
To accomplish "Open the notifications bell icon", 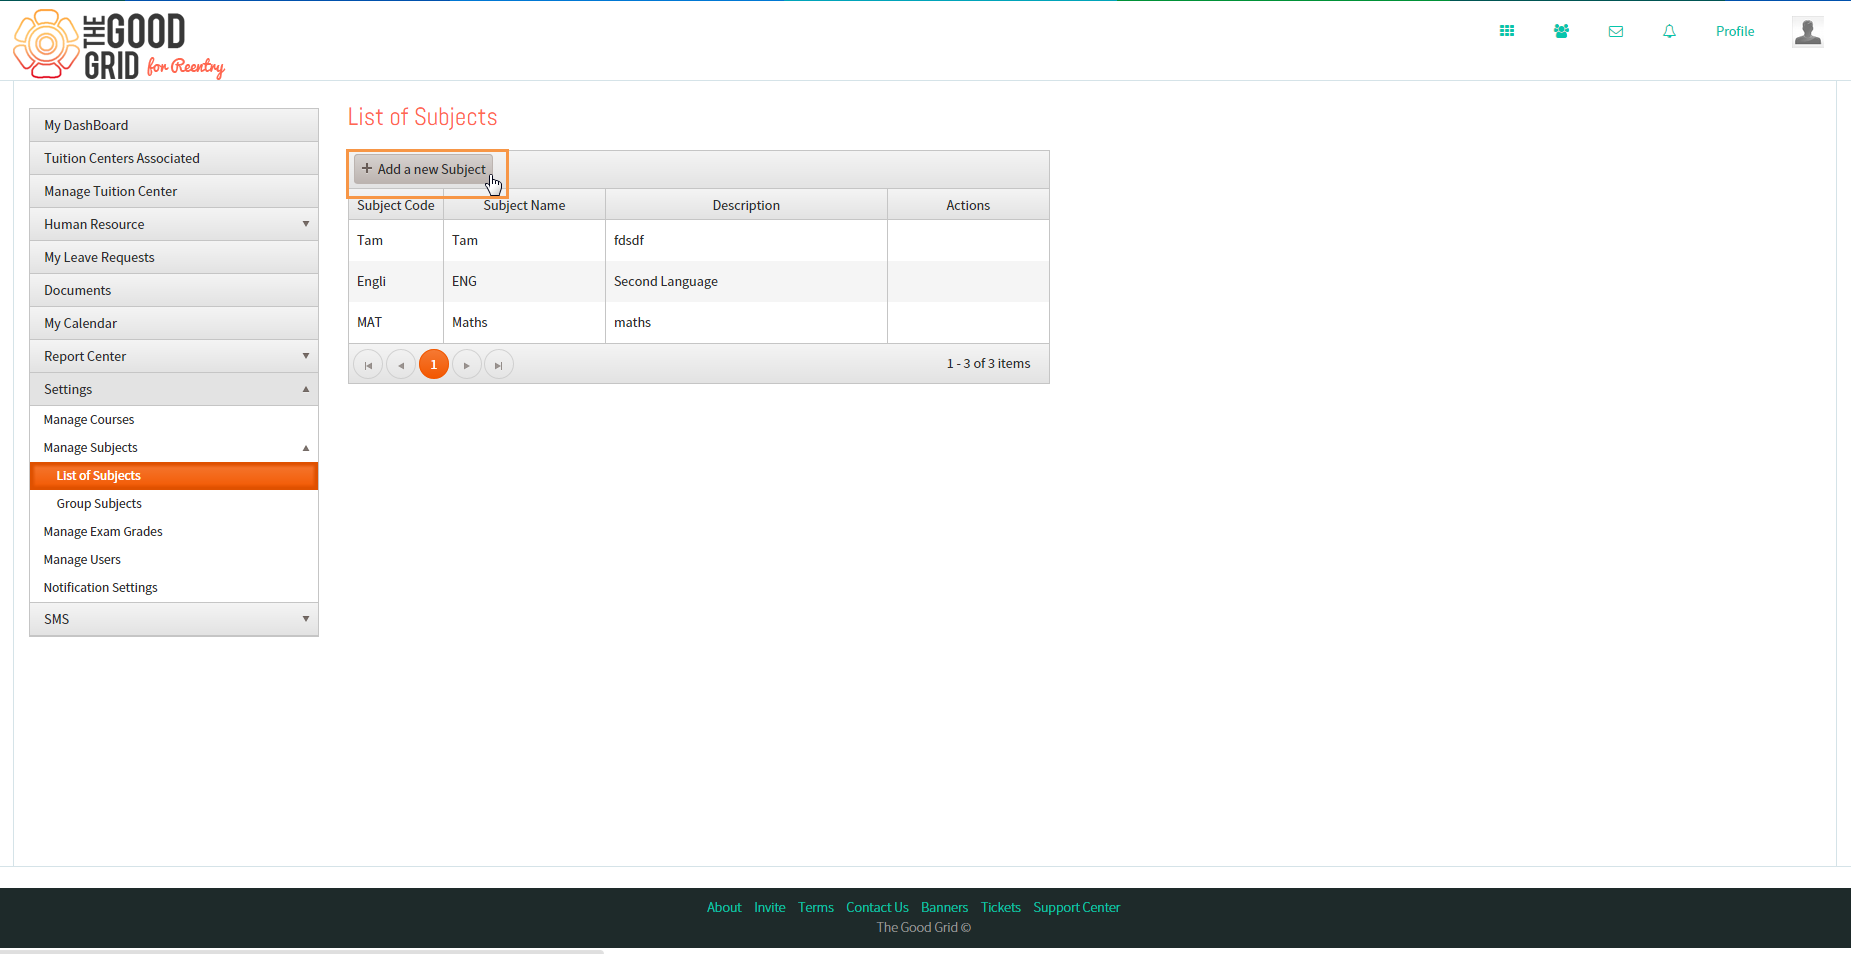I will tap(1669, 31).
